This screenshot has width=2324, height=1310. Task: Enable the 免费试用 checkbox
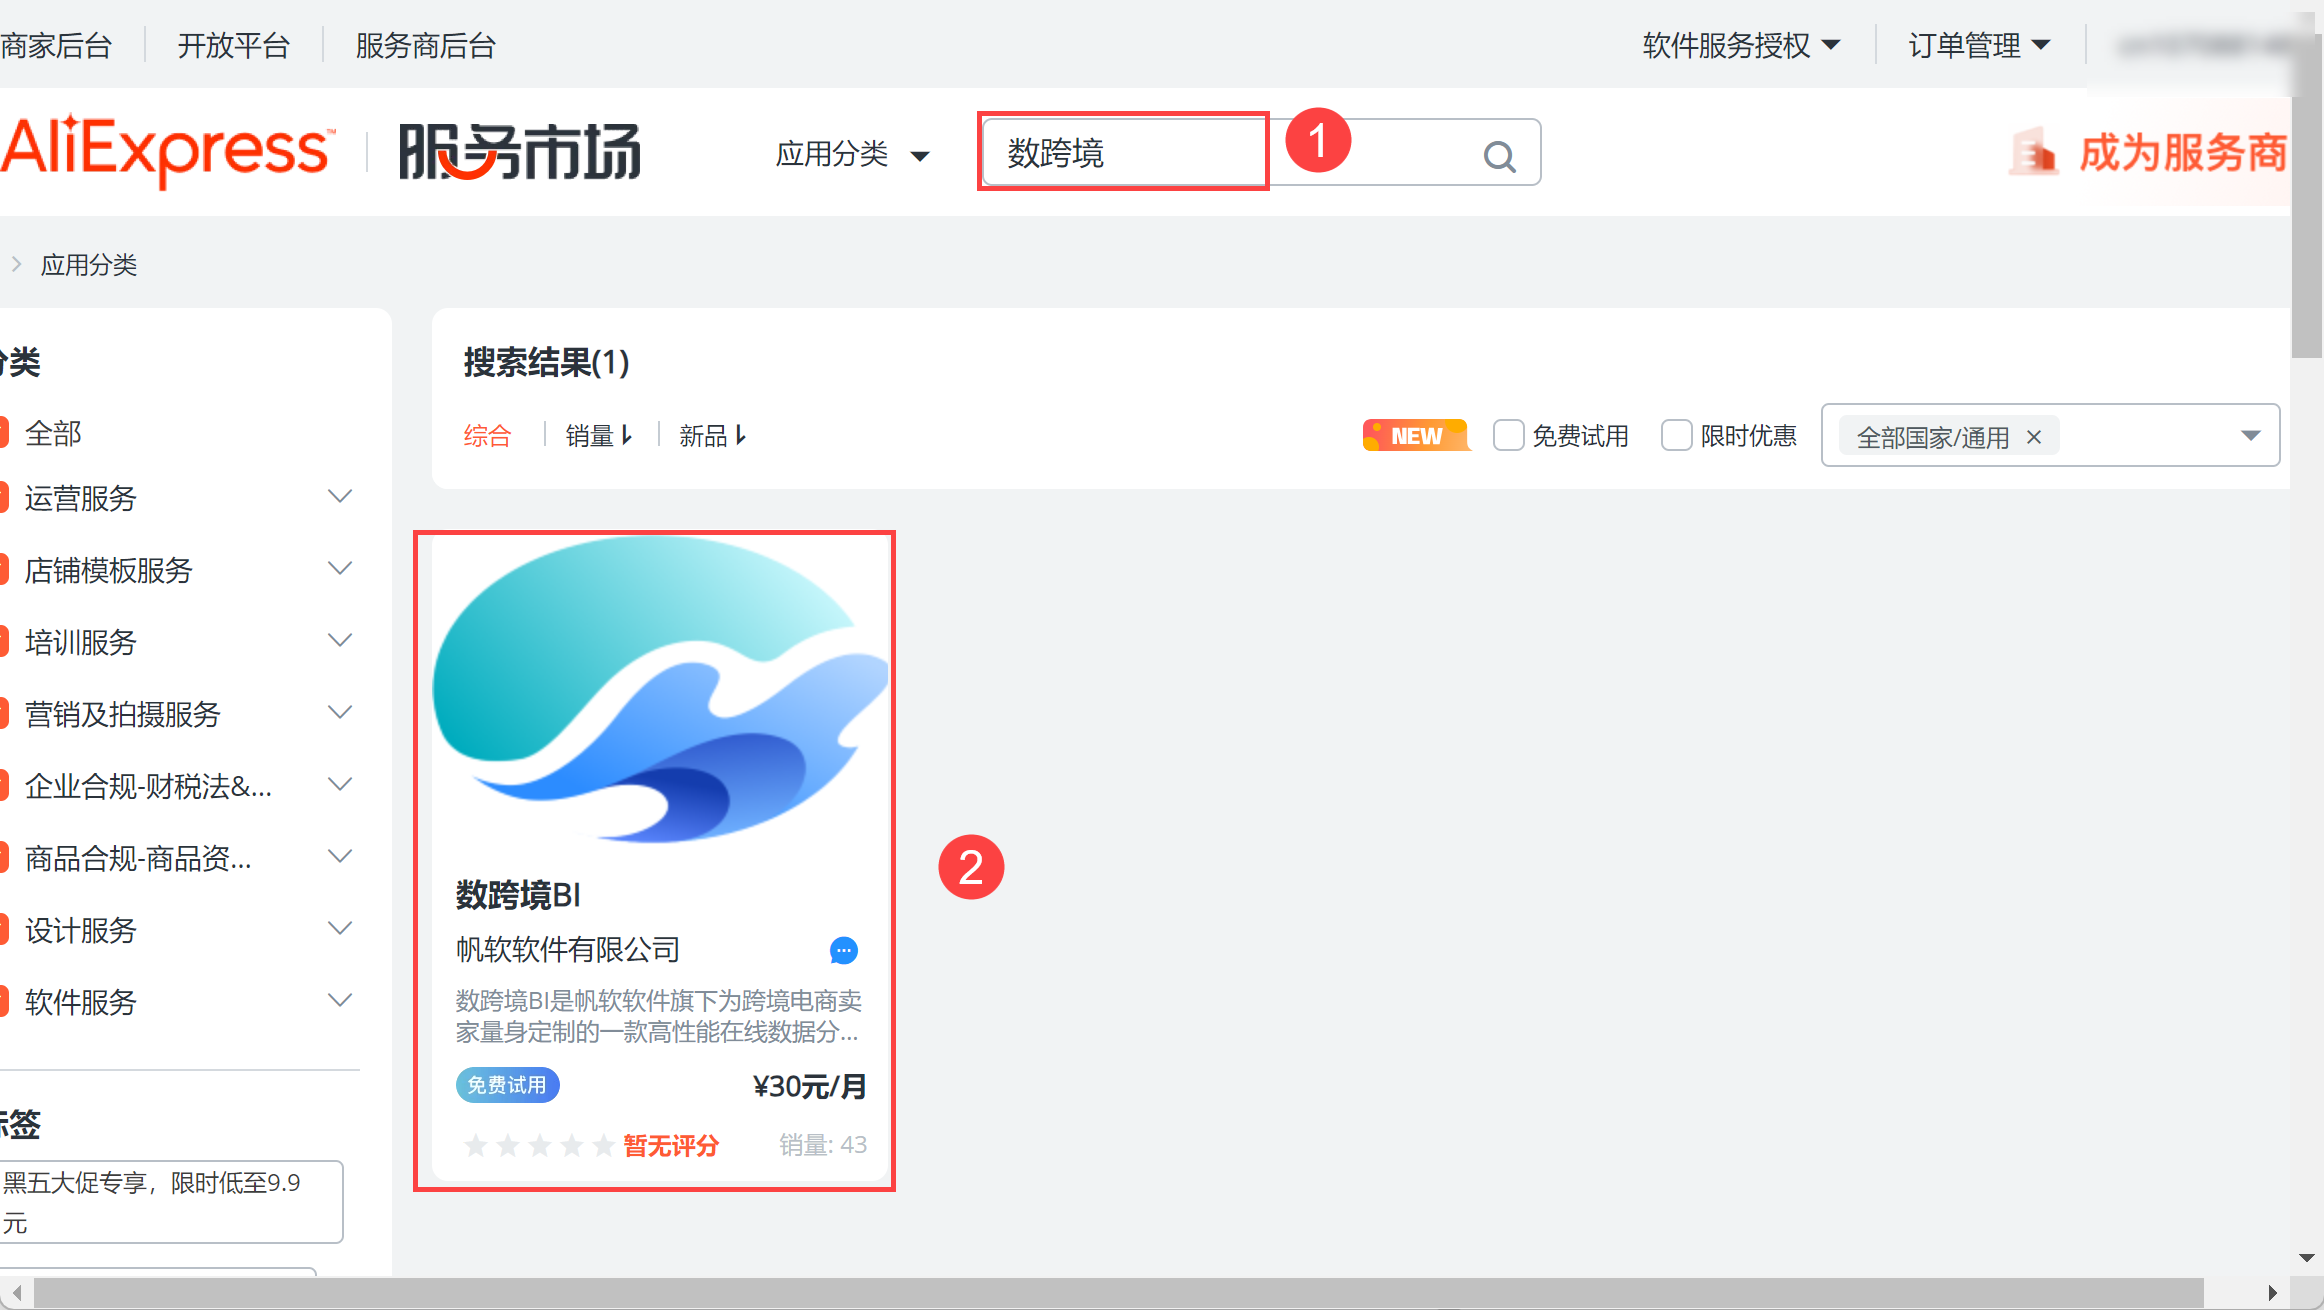1508,436
